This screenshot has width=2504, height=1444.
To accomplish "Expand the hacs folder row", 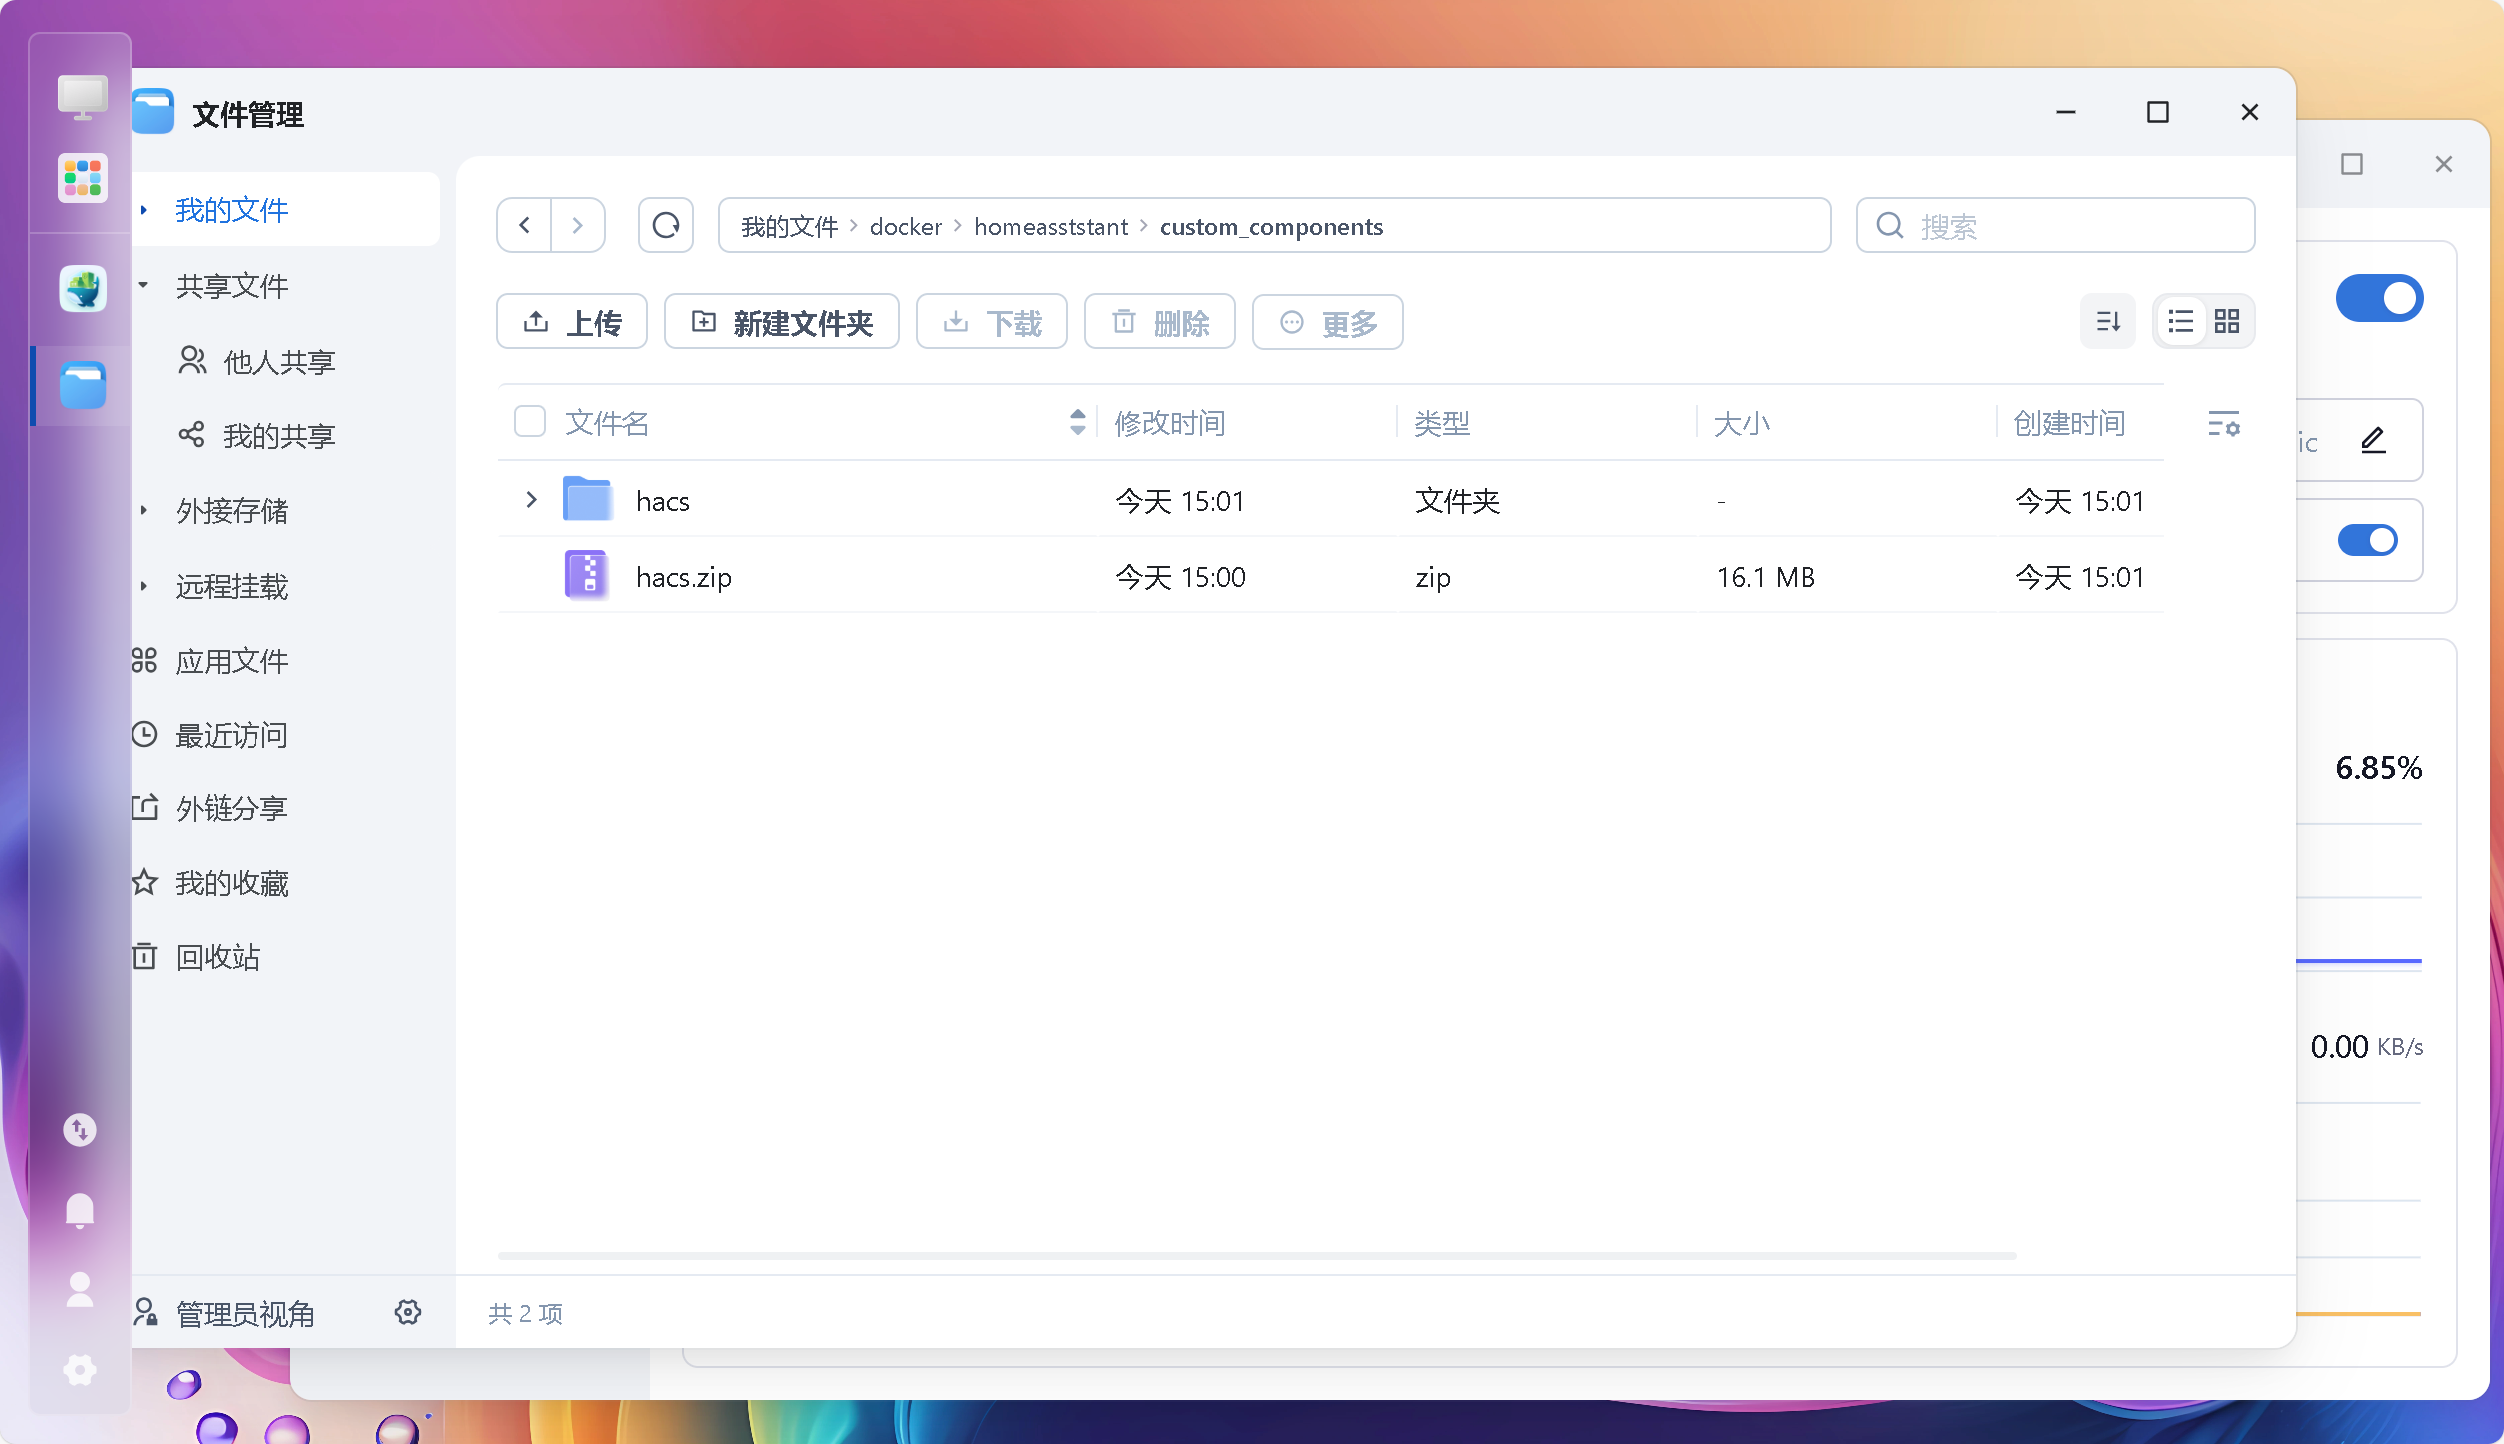I will click(x=532, y=499).
